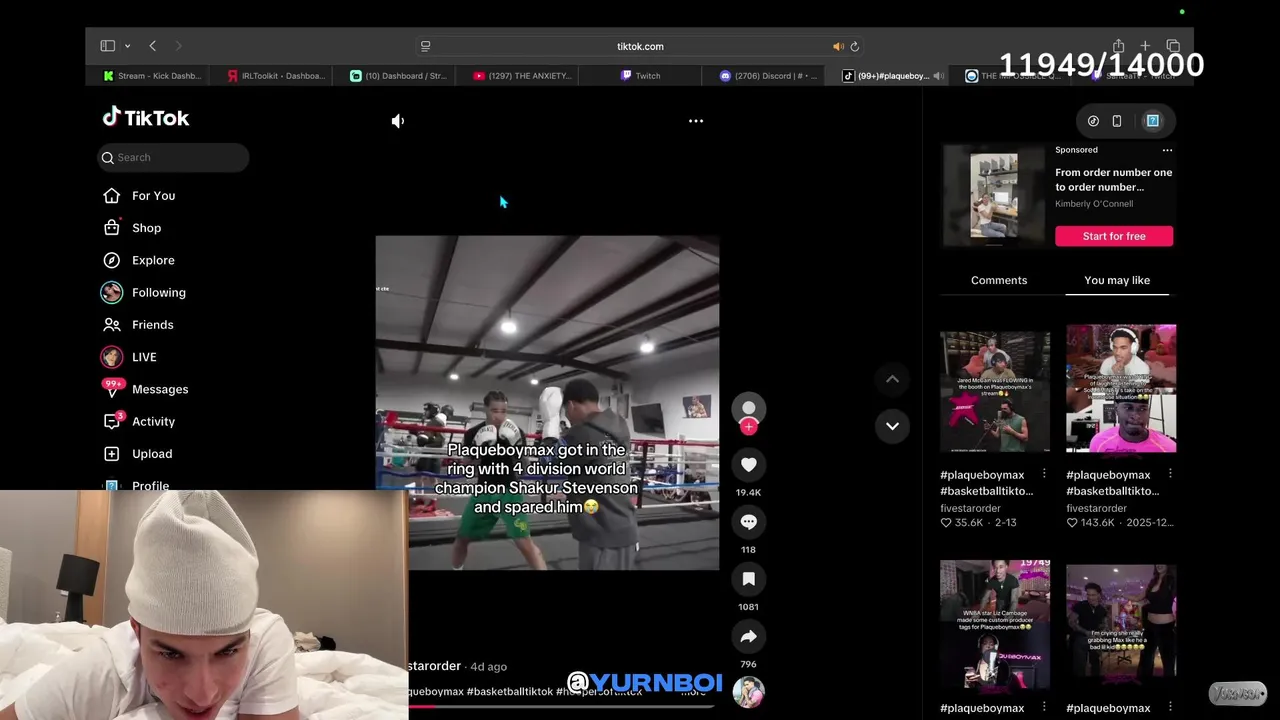Switch to the (10) Dashboard tab
Image resolution: width=1280 pixels, height=720 pixels.
(397, 76)
